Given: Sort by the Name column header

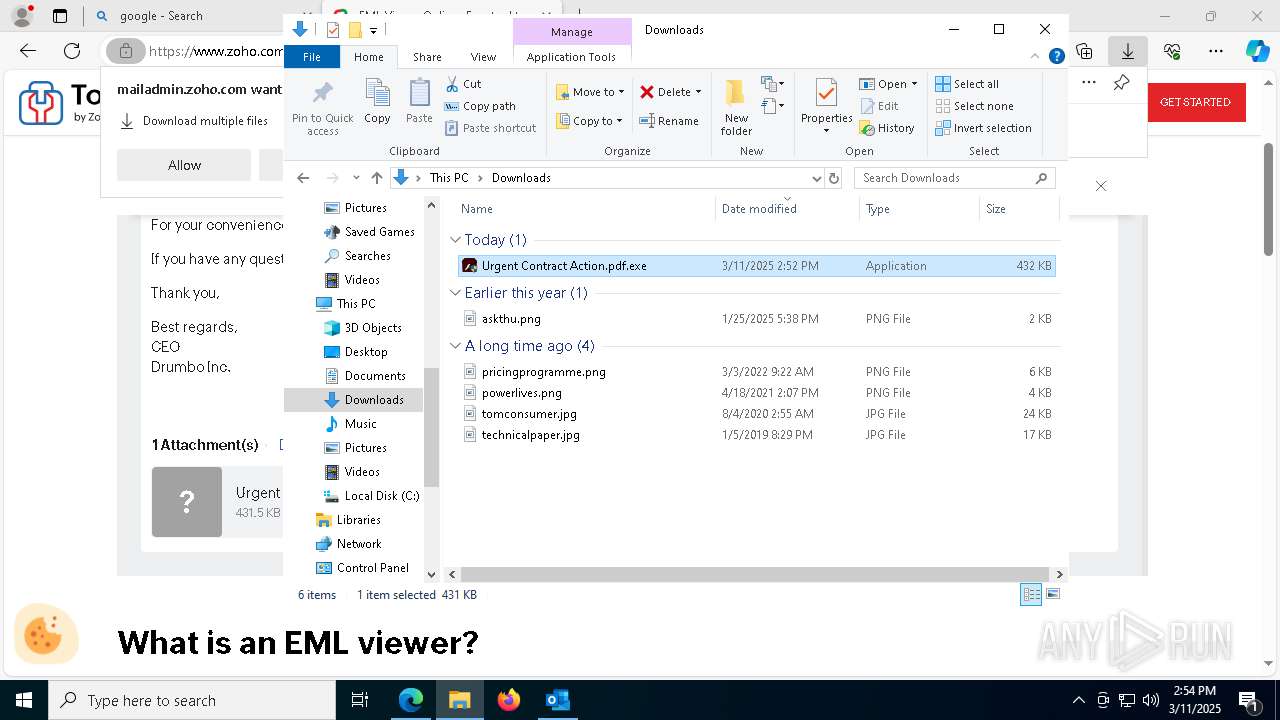Looking at the screenshot, I should point(586,209).
